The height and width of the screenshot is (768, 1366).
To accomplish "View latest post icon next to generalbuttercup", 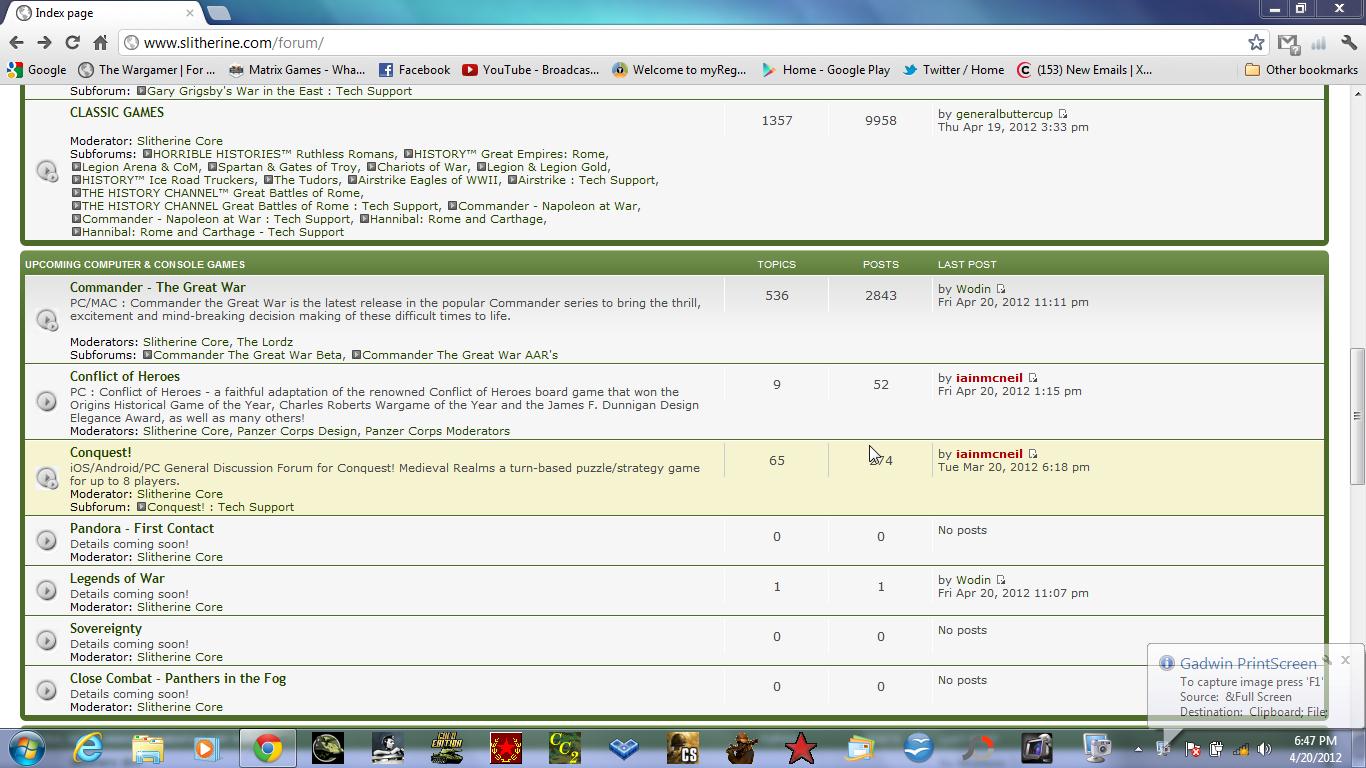I will [1062, 114].
